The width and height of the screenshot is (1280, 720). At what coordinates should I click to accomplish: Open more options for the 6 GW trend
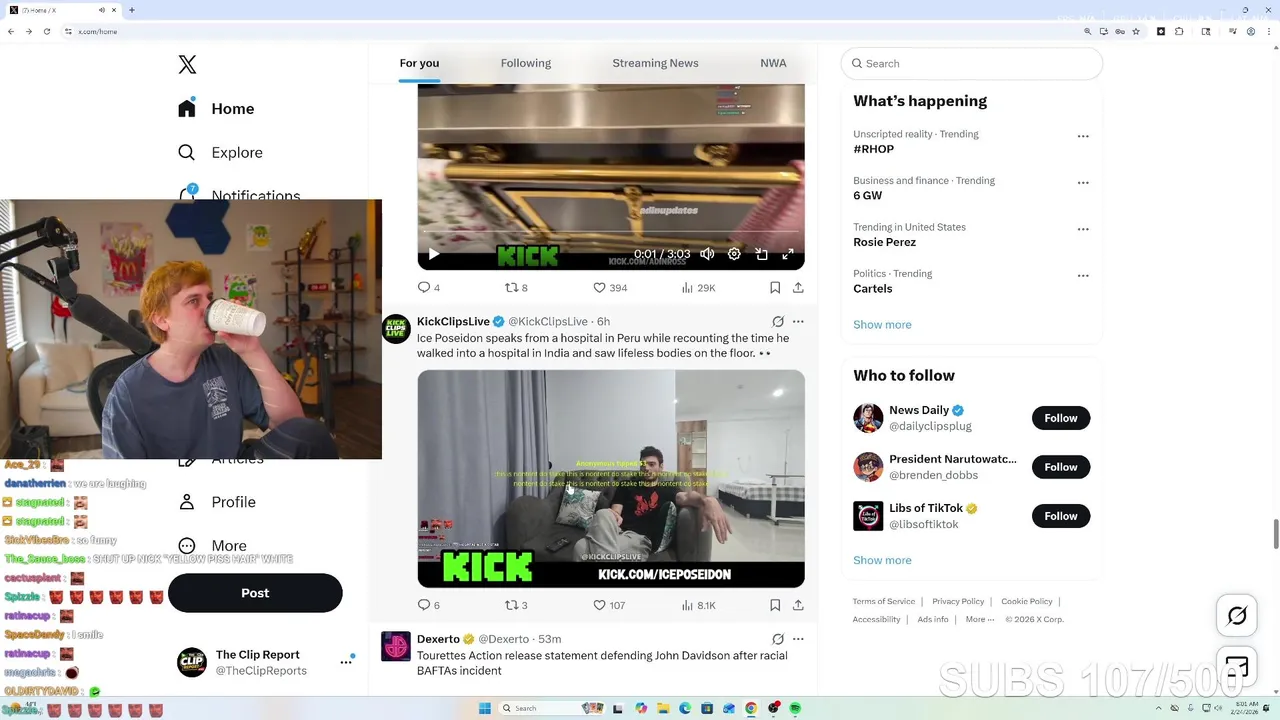point(1083,183)
